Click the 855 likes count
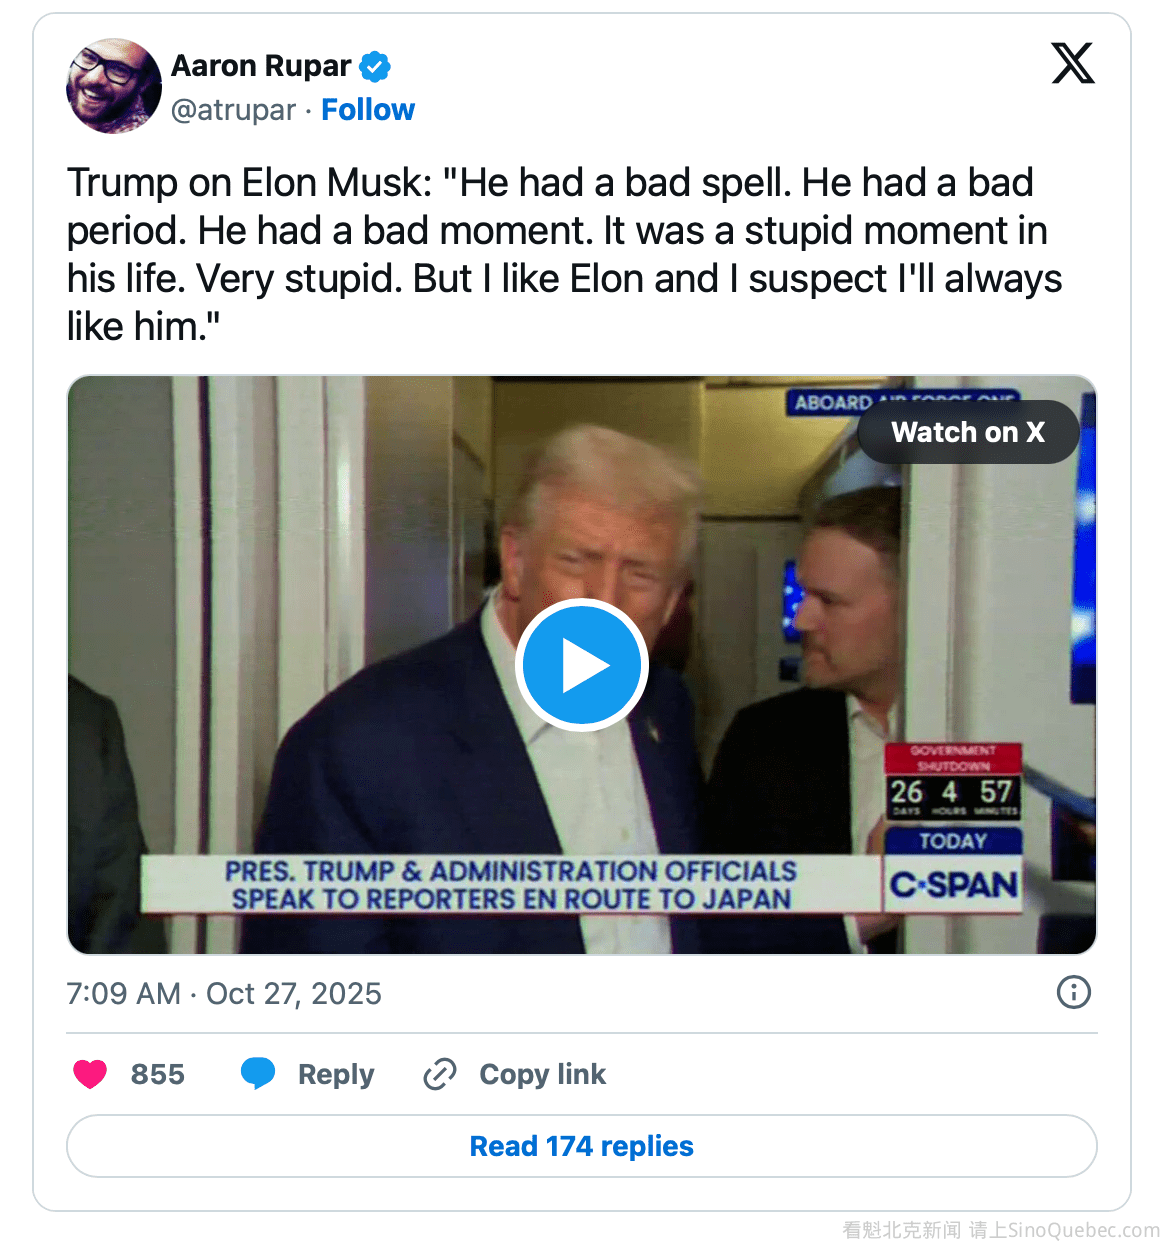The image size is (1166, 1246). [x=157, y=1074]
